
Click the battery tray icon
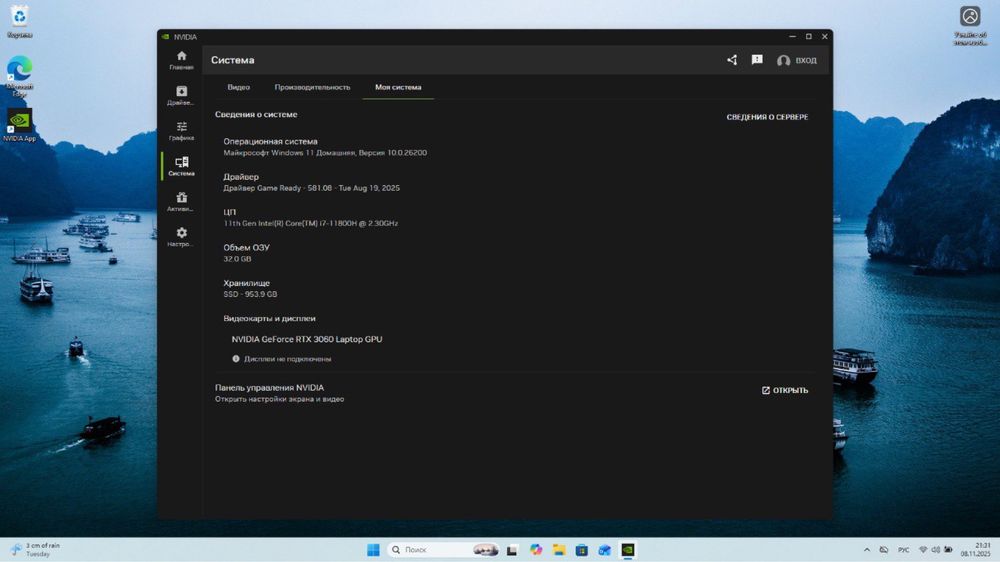pyautogui.click(x=948, y=550)
